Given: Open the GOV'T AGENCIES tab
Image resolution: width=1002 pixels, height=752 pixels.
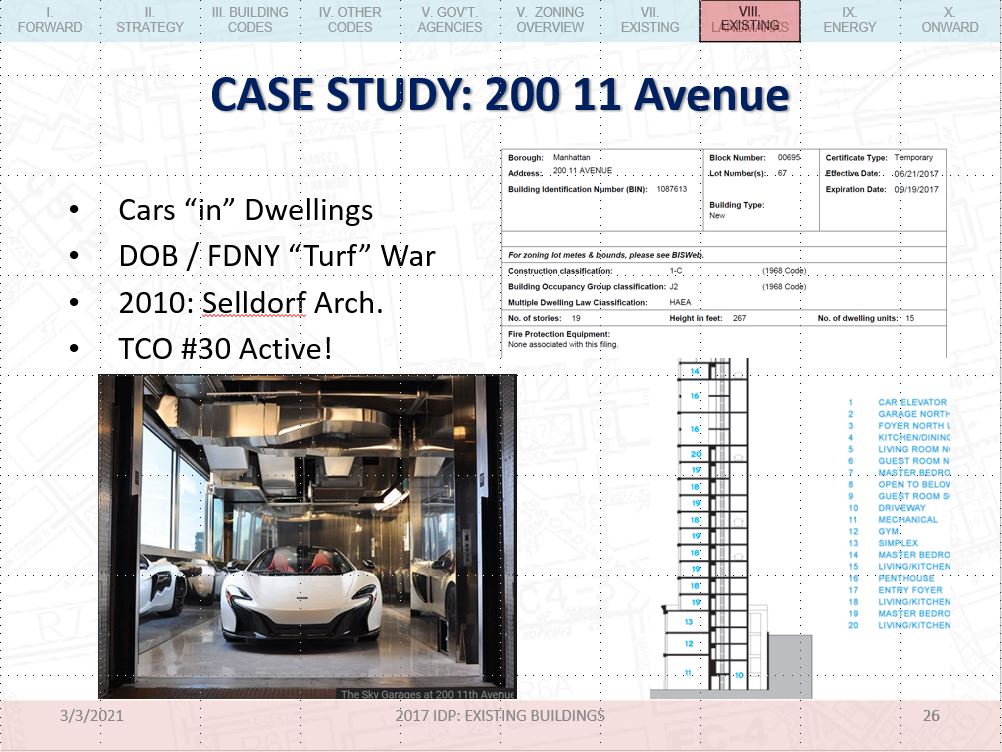Looking at the screenshot, I should pos(450,20).
